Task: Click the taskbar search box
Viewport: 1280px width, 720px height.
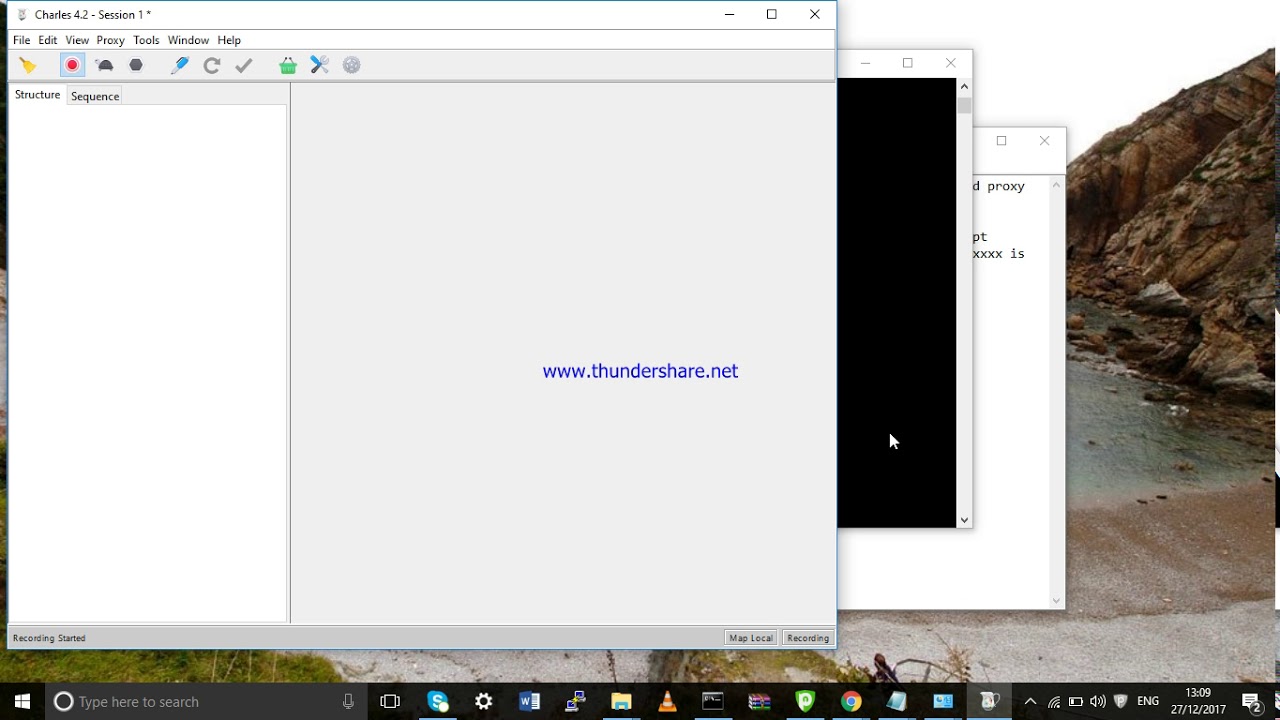Action: tap(206, 702)
